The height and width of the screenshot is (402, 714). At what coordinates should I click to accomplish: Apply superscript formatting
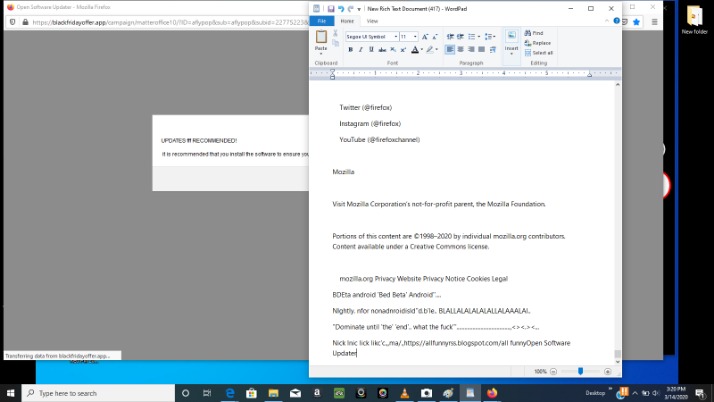pos(403,50)
